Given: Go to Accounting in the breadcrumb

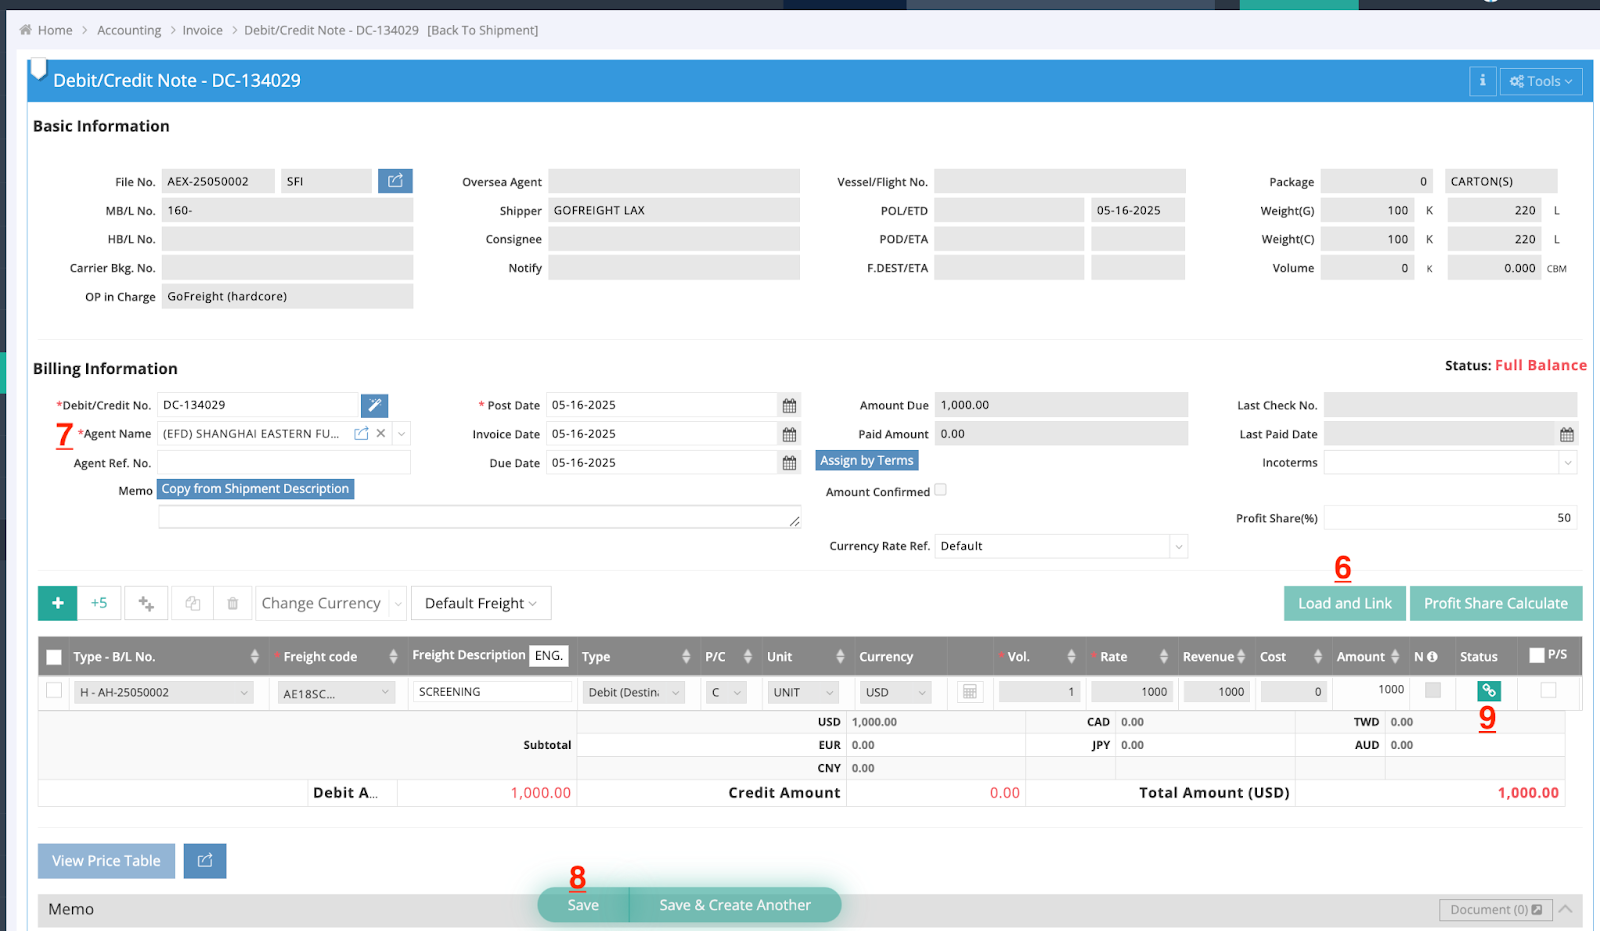Looking at the screenshot, I should pyautogui.click(x=129, y=30).
